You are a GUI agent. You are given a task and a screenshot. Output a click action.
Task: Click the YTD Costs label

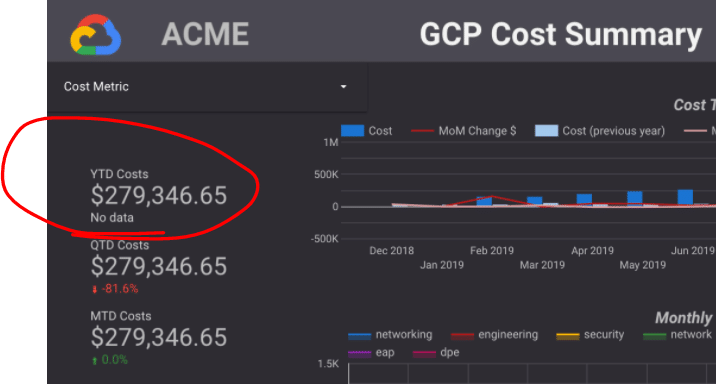coord(119,174)
